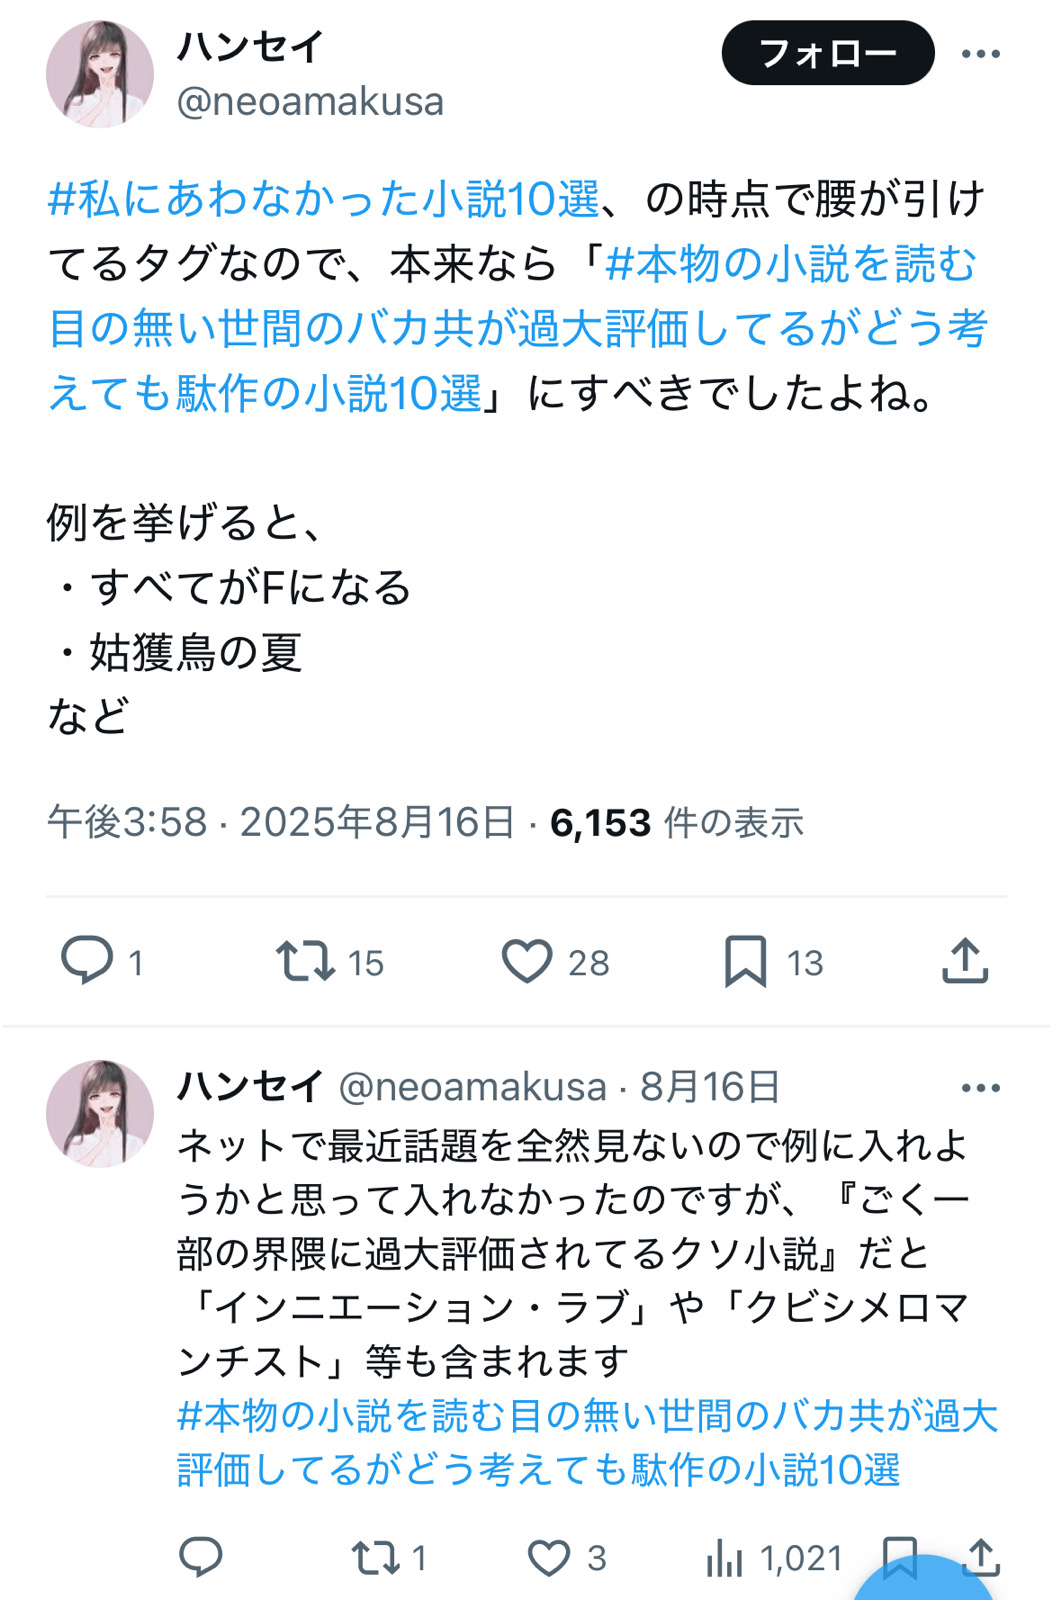Viewport: 1053px width, 1600px height.
Task: View ハンセイ's profile avatar at top
Action: pos(100,74)
